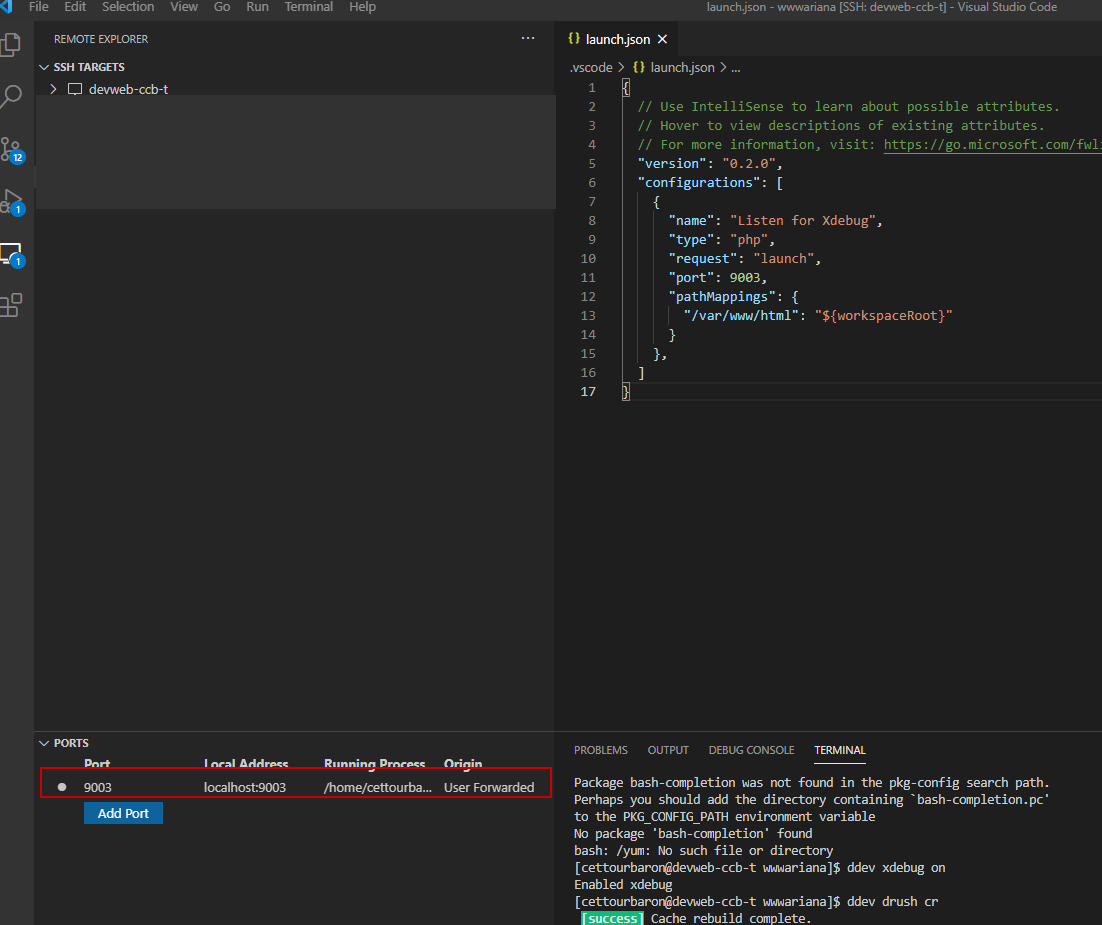1102x925 pixels.
Task: Open the View menu
Action: click(x=184, y=7)
